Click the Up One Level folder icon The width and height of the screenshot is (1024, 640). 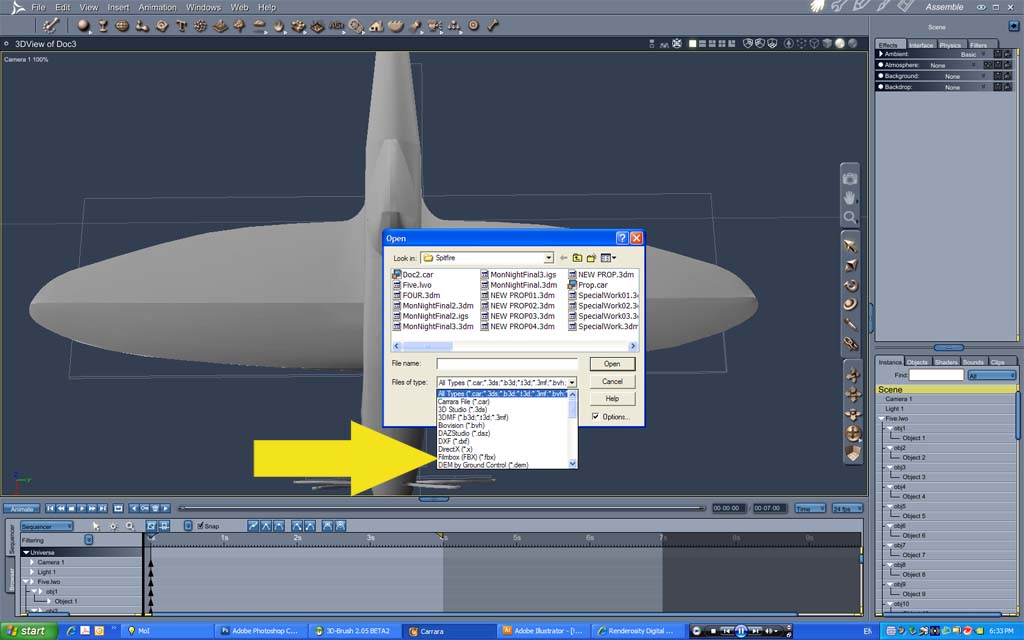(577, 258)
